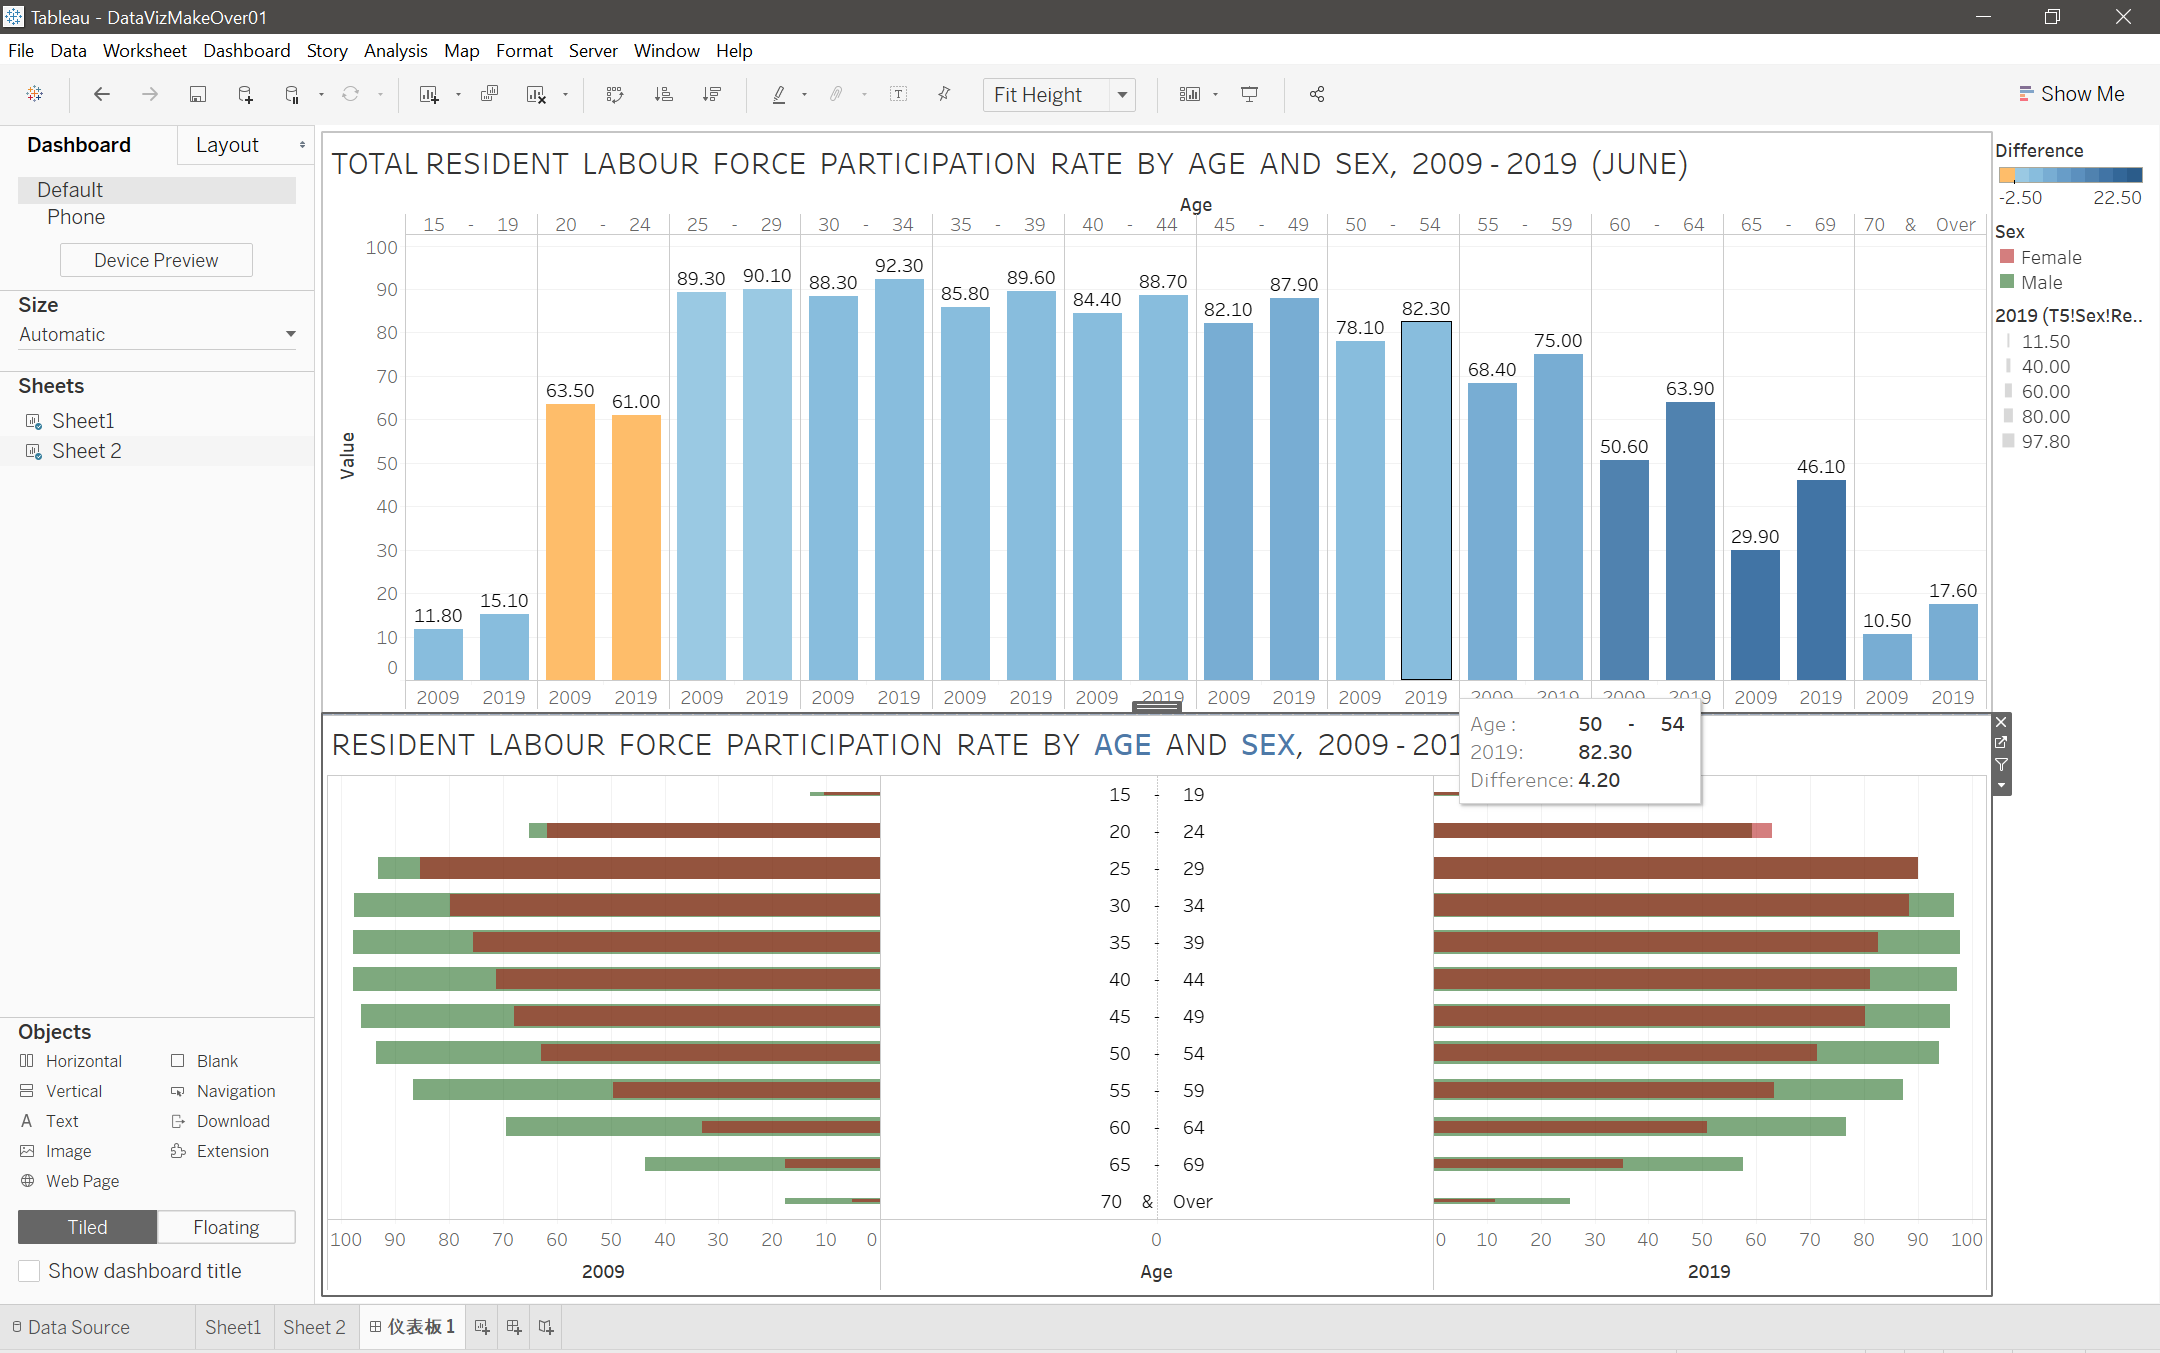The width and height of the screenshot is (2160, 1353).
Task: Click the Device Preview button
Action: point(156,260)
